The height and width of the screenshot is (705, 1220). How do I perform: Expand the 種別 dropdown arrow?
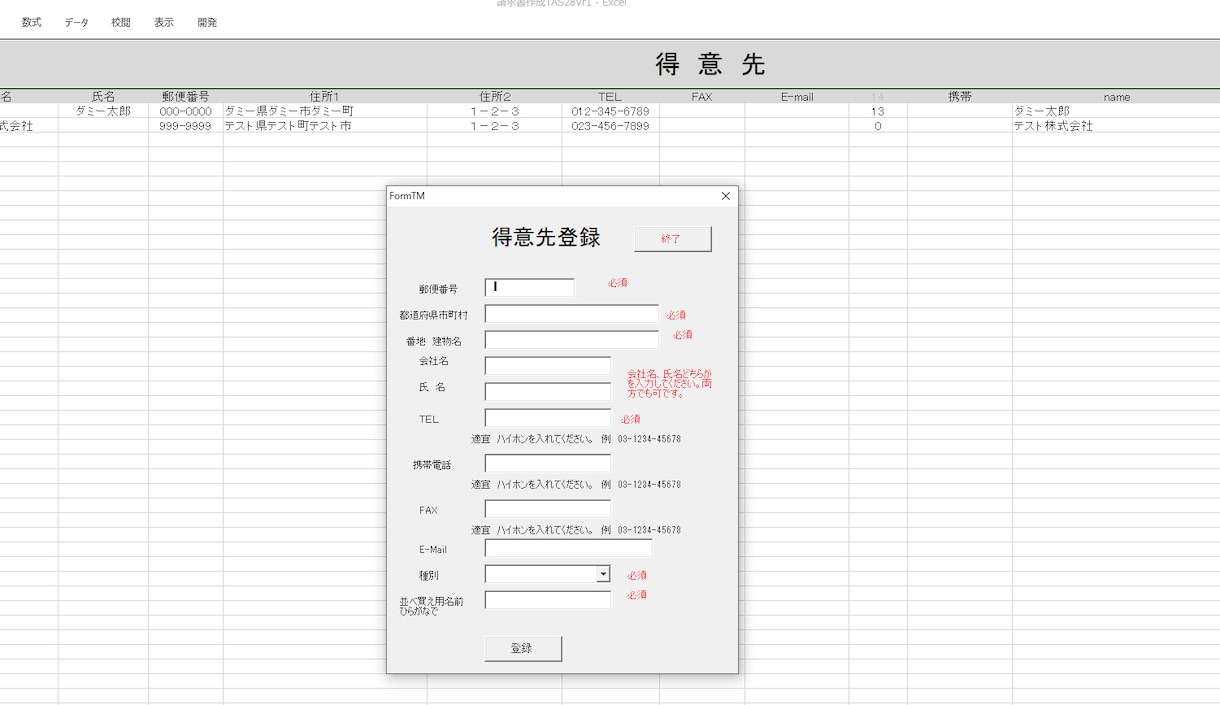click(x=603, y=574)
